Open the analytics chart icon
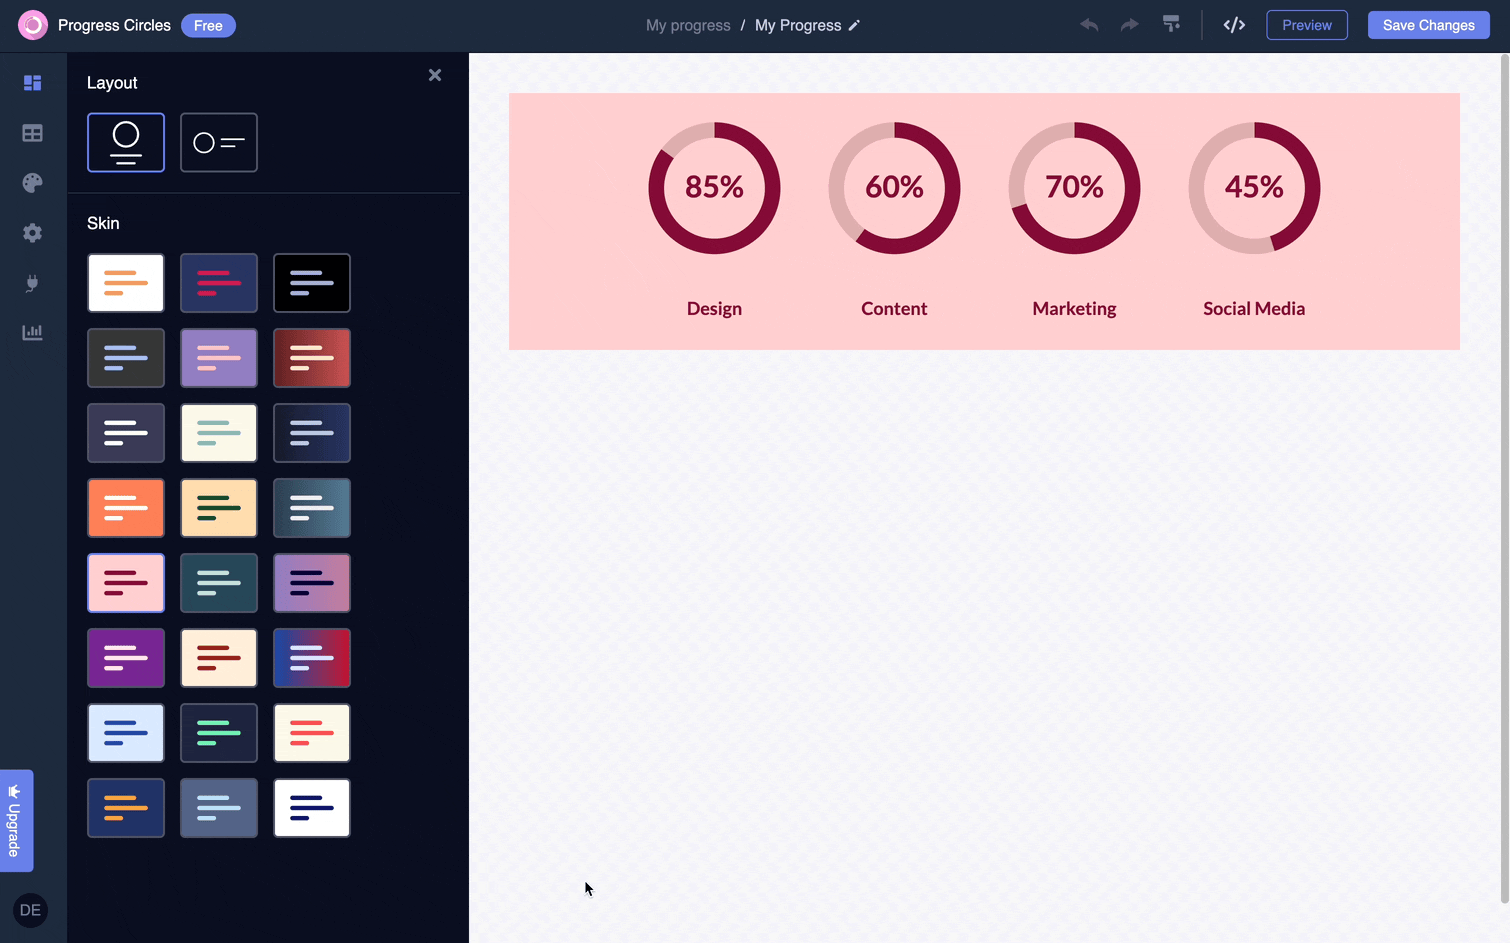This screenshot has width=1510, height=943. click(x=32, y=332)
